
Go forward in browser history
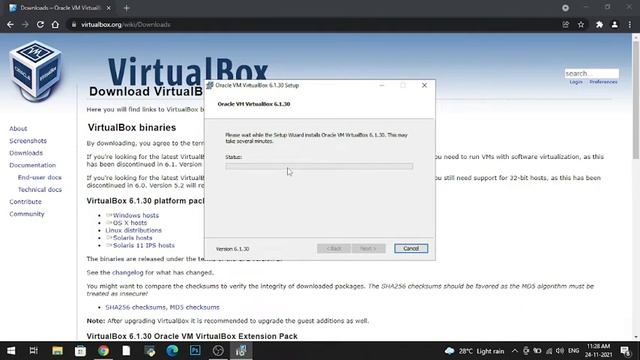pos(25,24)
